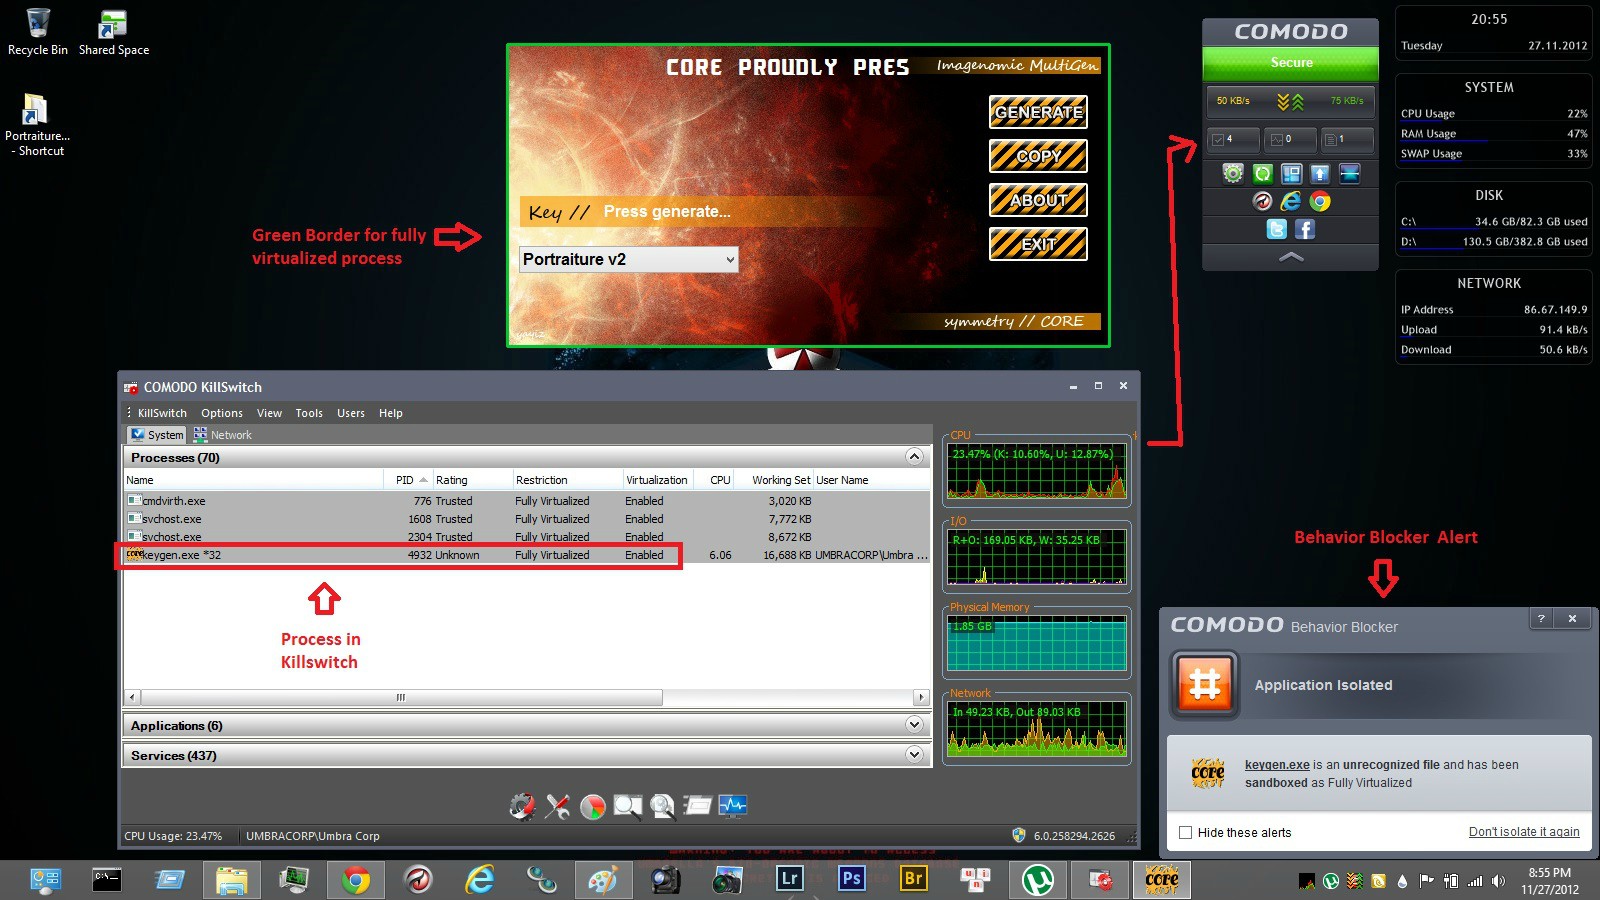1600x900 pixels.
Task: Click the blue upload arrow icon in Comodo widget
Action: (x=1320, y=174)
